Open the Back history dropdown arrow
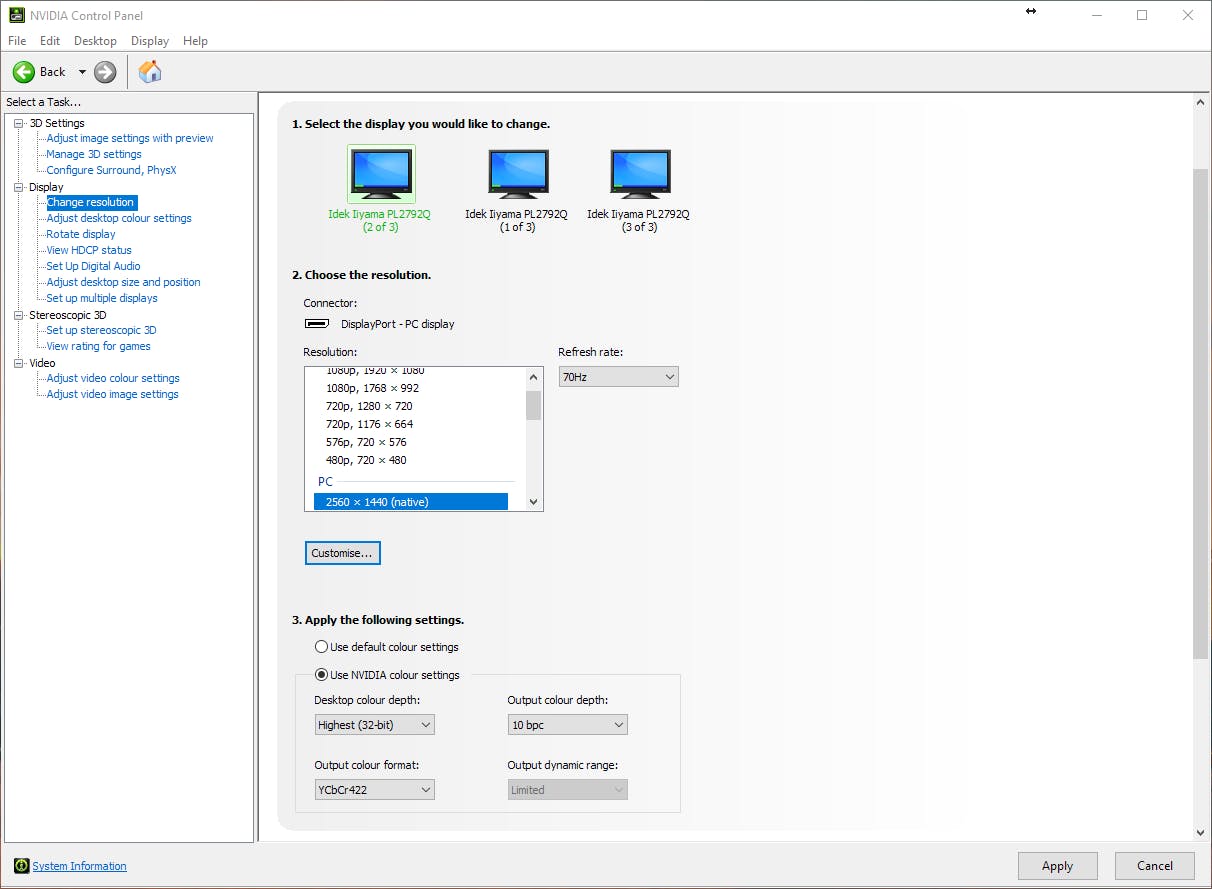 [x=82, y=72]
